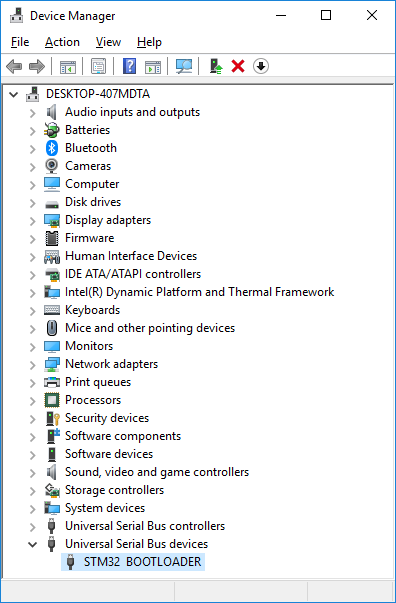Click the red X uninstall device icon
Image resolution: width=396 pixels, height=603 pixels.
tap(238, 67)
